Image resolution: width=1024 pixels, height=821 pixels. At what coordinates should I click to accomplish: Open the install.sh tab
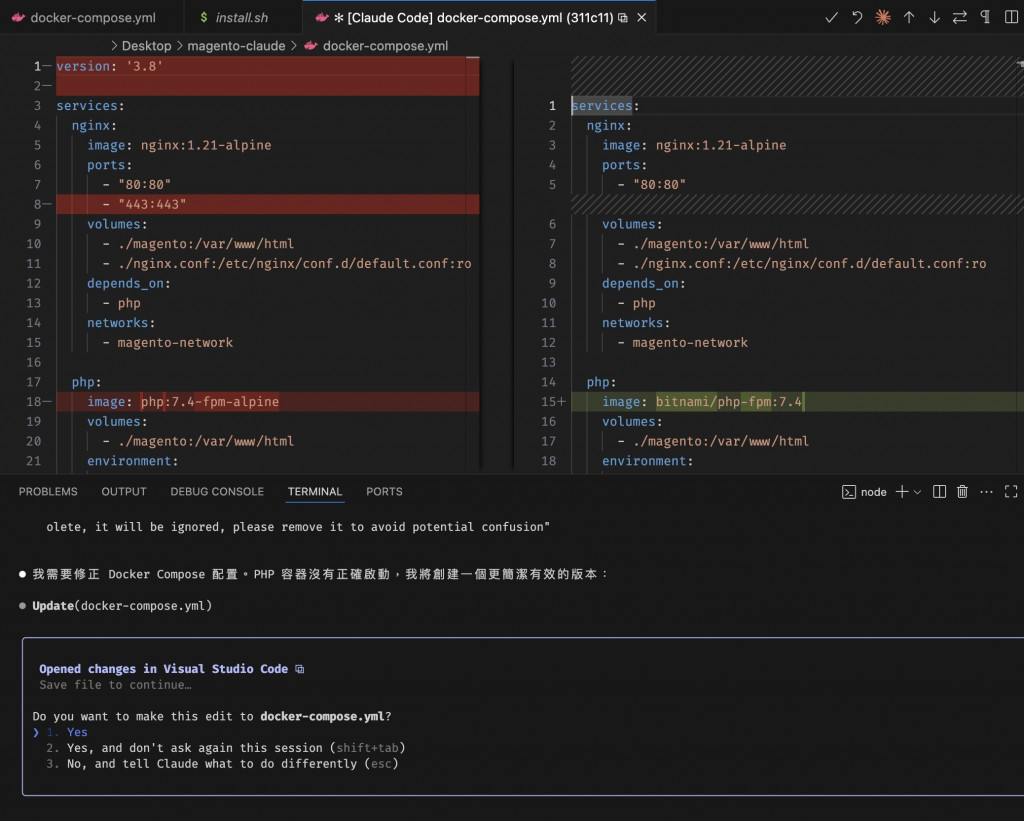pos(242,18)
